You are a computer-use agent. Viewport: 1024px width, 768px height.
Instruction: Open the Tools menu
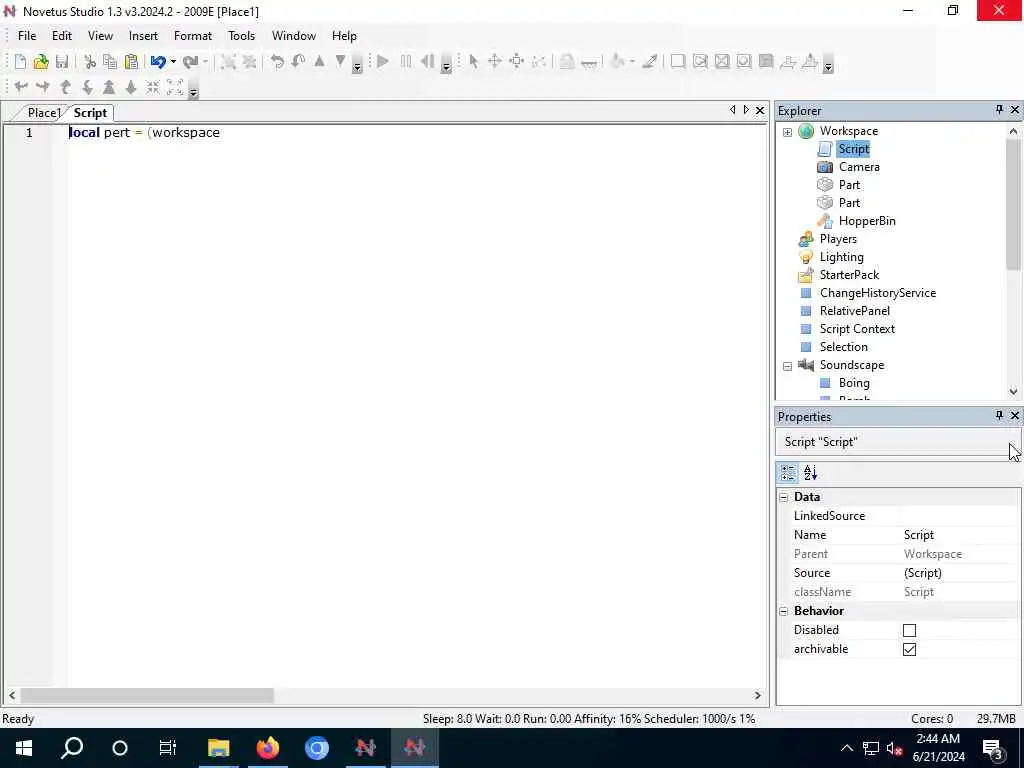point(242,36)
